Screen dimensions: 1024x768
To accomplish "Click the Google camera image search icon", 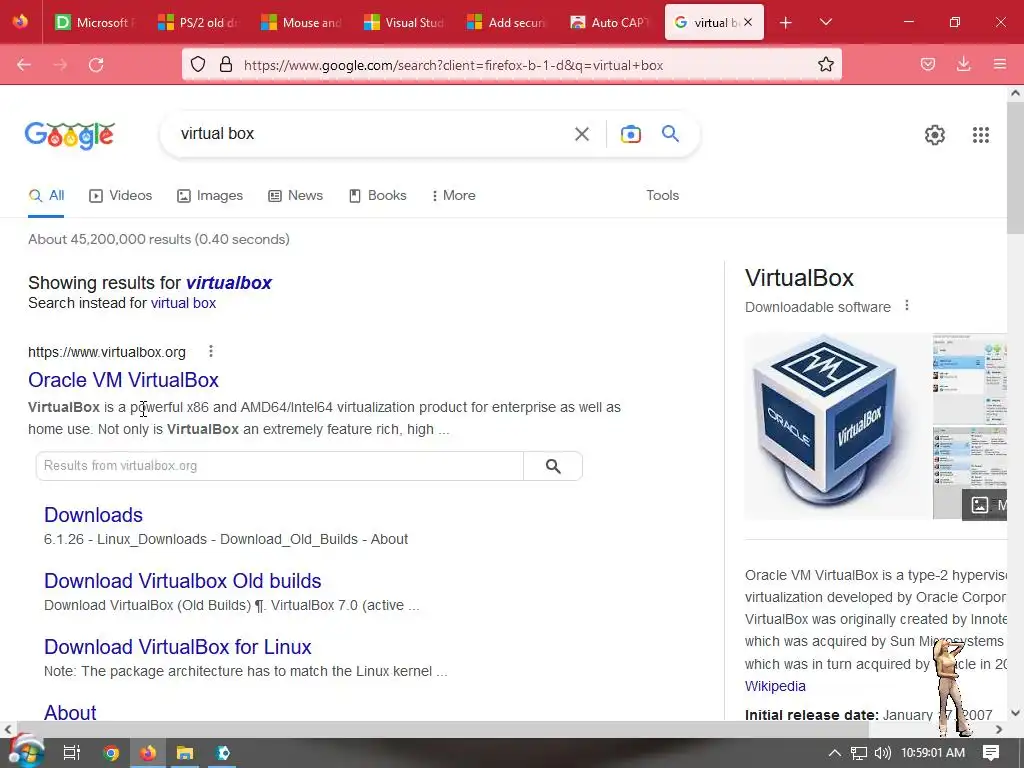I will pyautogui.click(x=630, y=134).
